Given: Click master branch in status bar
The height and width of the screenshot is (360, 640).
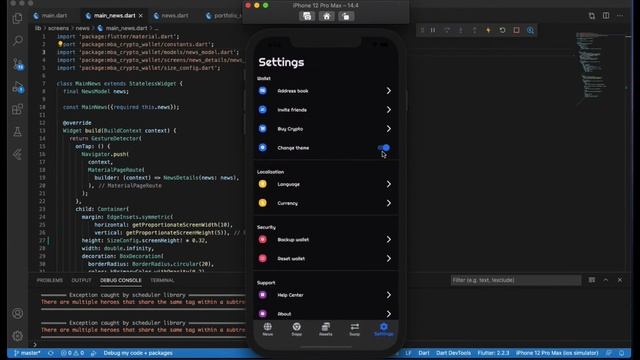Looking at the screenshot, I should point(27,353).
